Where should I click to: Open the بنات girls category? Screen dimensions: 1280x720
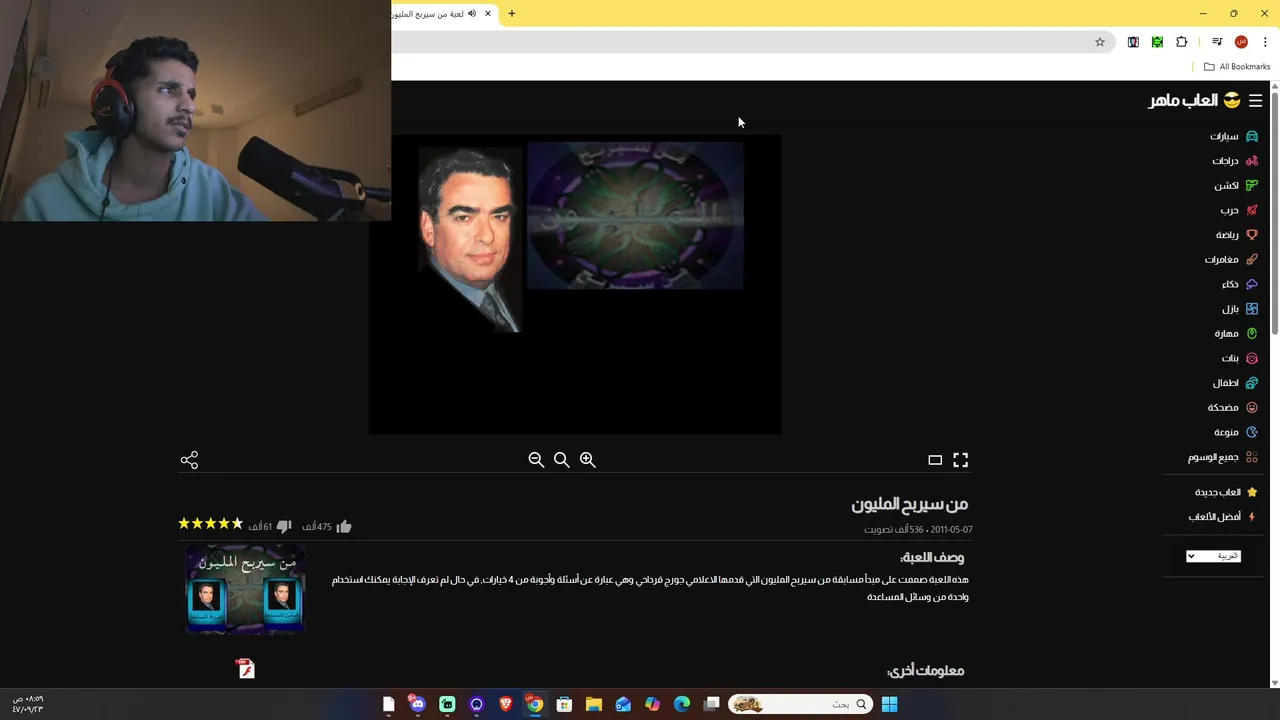(1239, 358)
